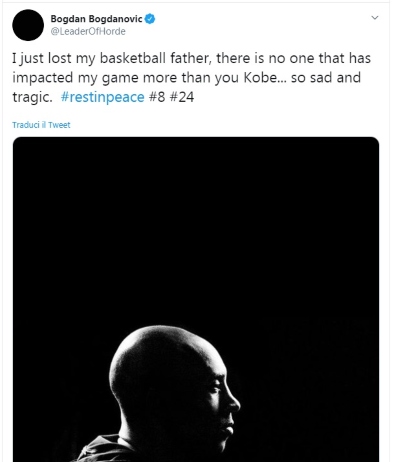Open Bogdan Bogdanovic's profile via display name
The width and height of the screenshot is (394, 462).
tap(96, 19)
